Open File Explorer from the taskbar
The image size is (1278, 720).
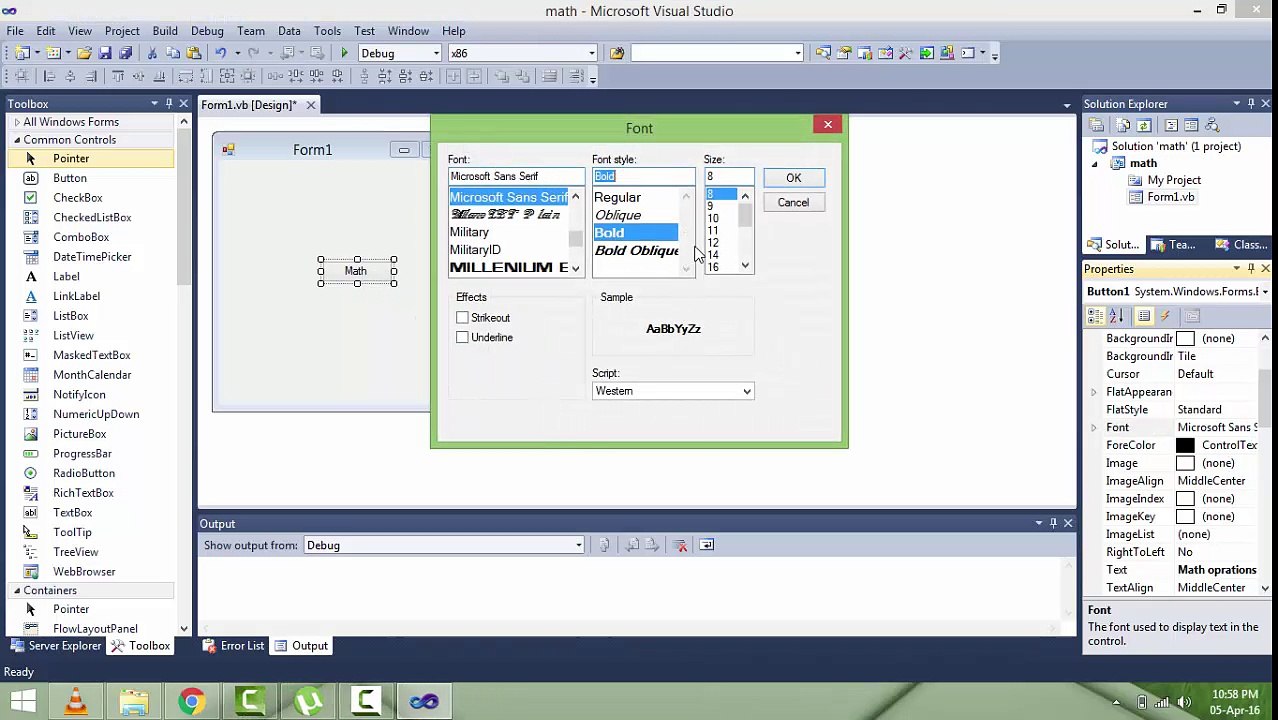pos(134,701)
